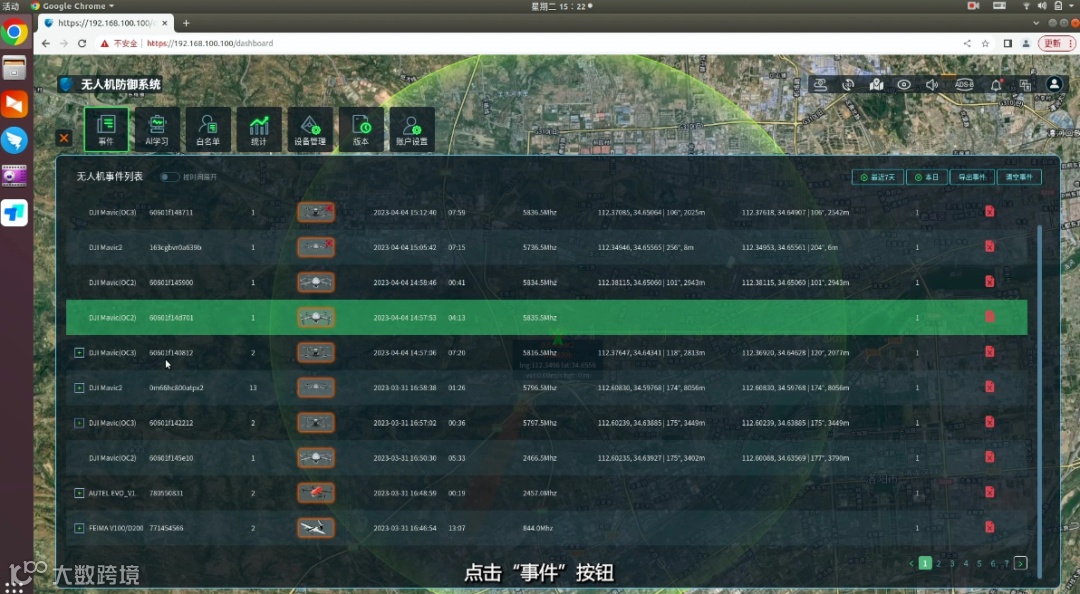Toggle the eye visibility icon in toolbar

tap(904, 85)
